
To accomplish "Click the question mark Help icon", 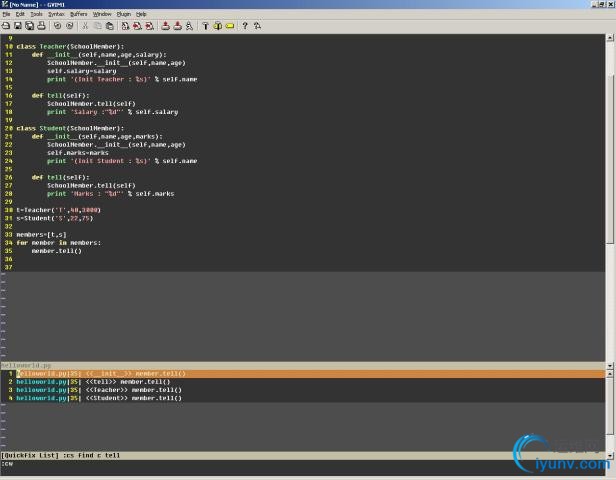I will (244, 25).
